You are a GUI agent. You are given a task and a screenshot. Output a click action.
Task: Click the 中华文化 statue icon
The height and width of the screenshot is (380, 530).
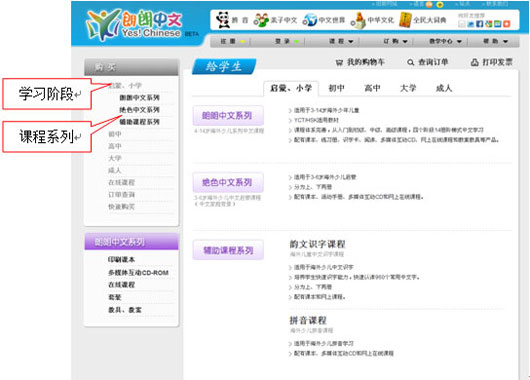(x=358, y=20)
